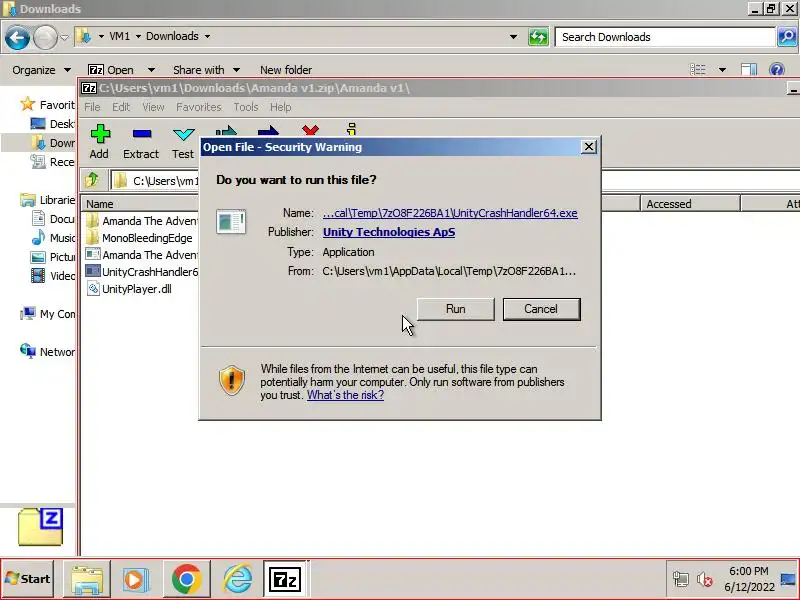Toggle the preview pane icon
The width and height of the screenshot is (800, 600).
tap(749, 69)
